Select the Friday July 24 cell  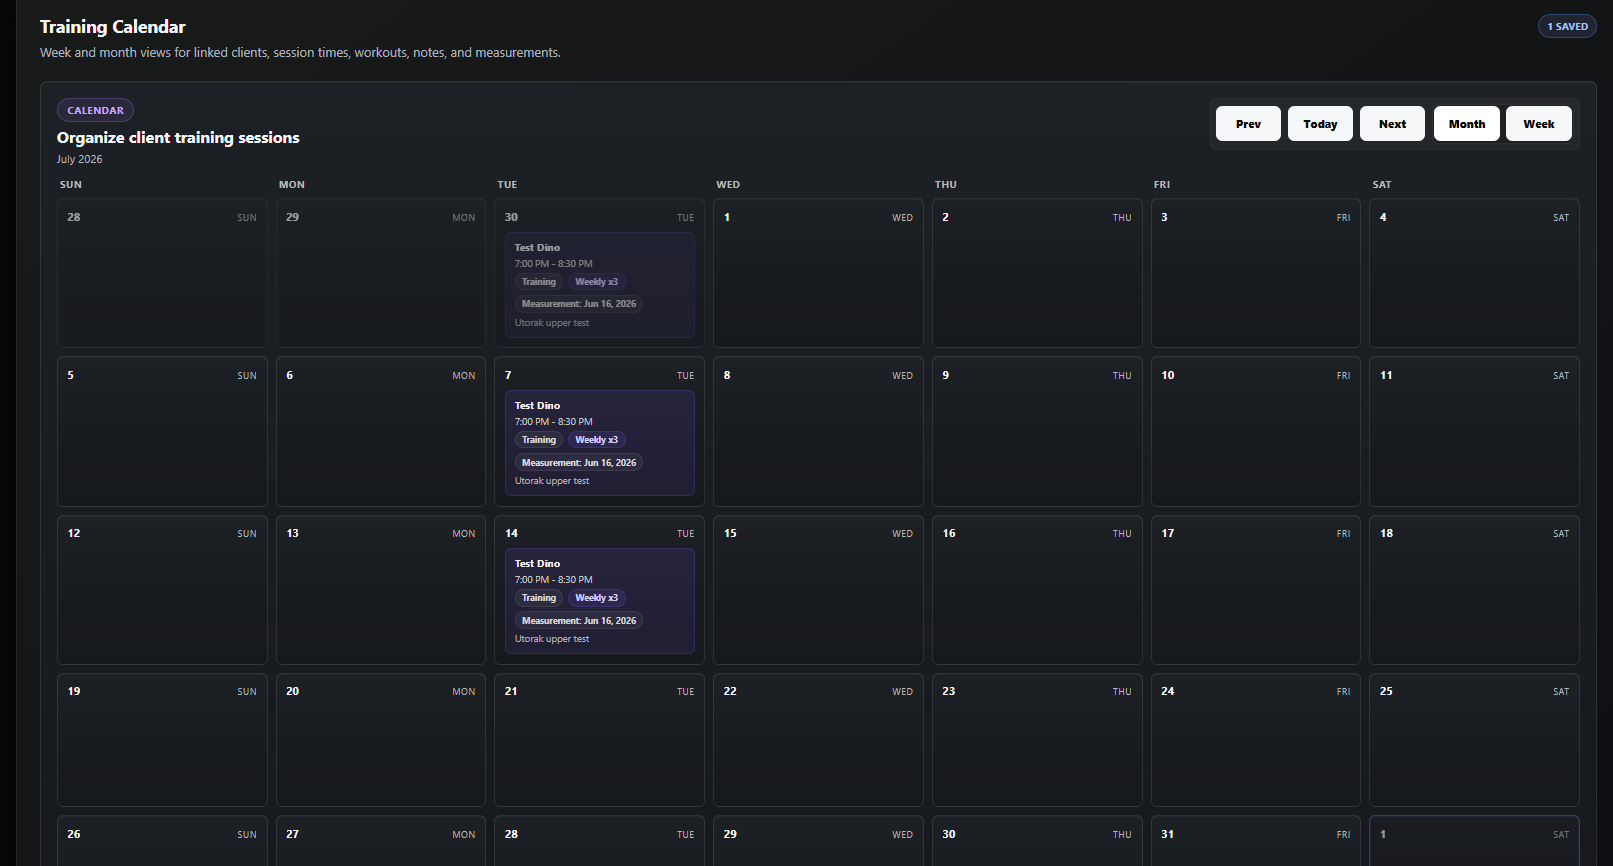click(1256, 740)
